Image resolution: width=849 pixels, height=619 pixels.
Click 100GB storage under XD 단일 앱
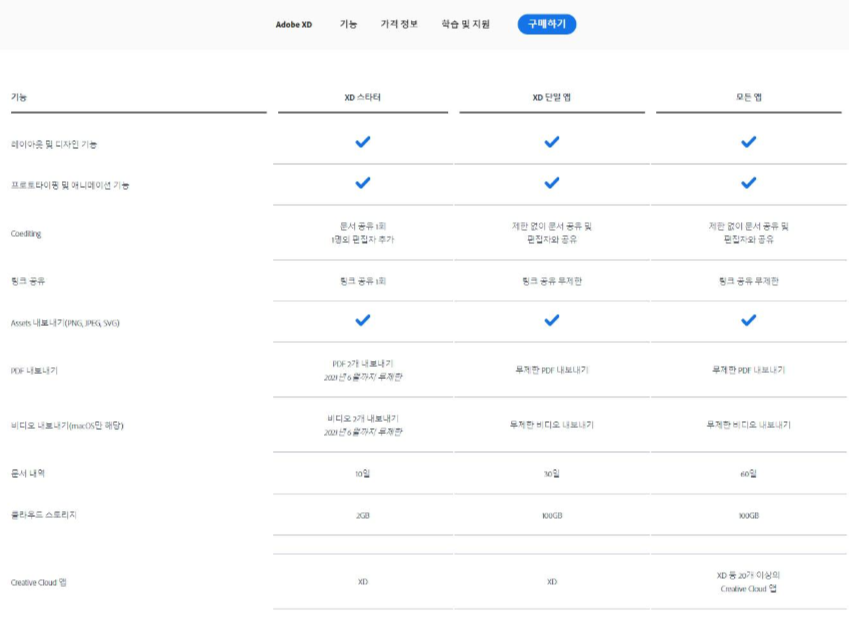[552, 516]
